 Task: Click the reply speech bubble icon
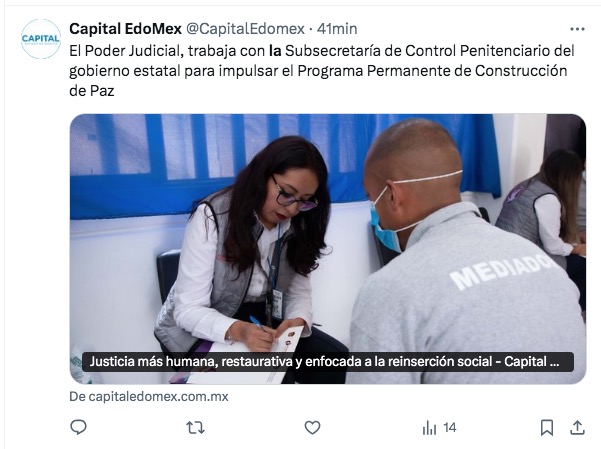[79, 427]
